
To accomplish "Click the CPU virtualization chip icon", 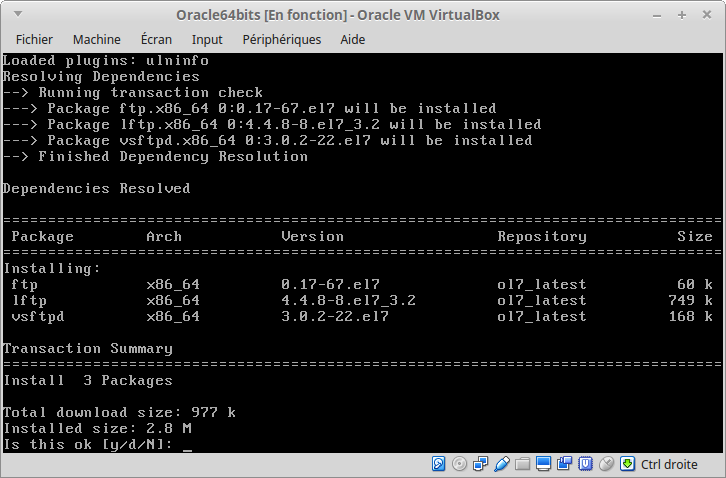I will 585,464.
